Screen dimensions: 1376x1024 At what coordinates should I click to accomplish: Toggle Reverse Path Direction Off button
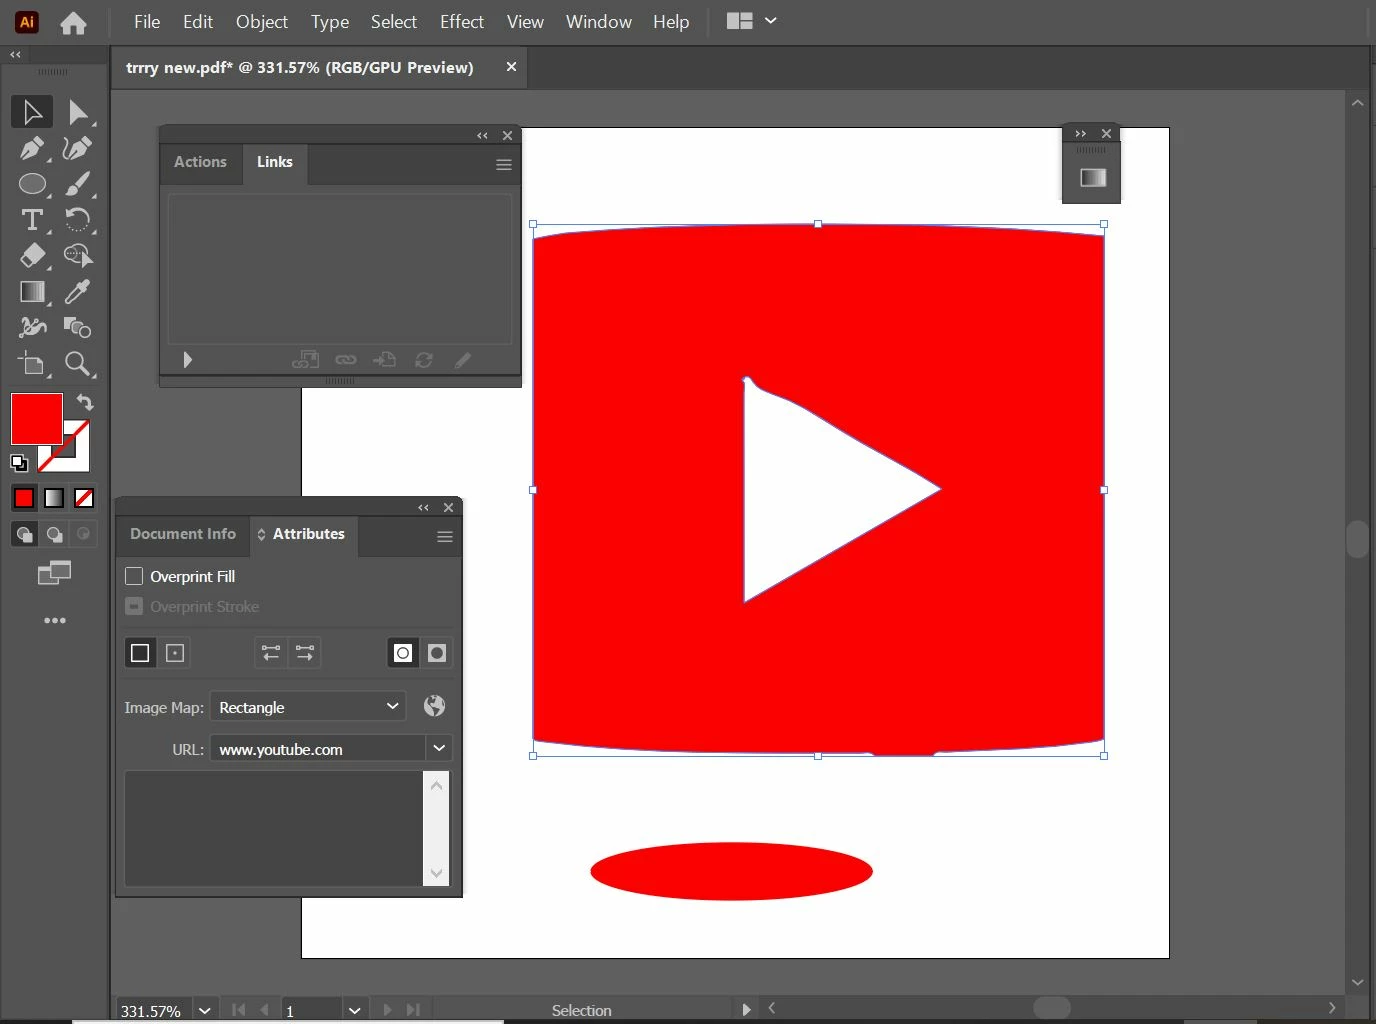point(271,653)
